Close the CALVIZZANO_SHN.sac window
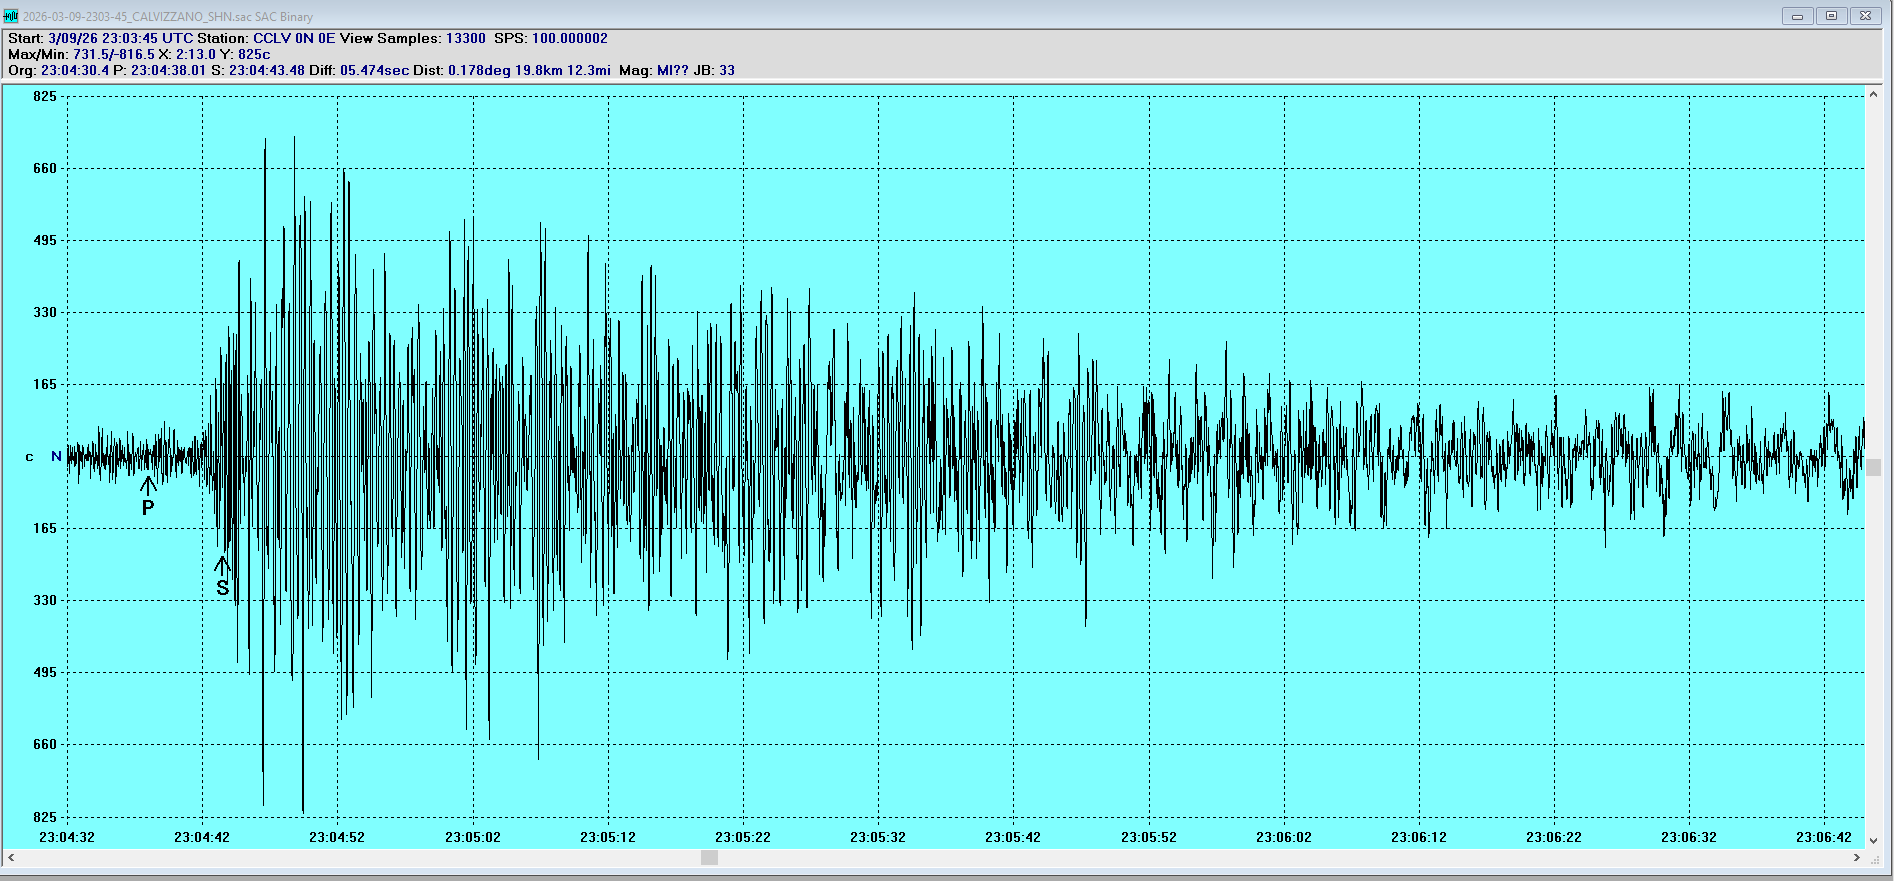 point(1865,16)
